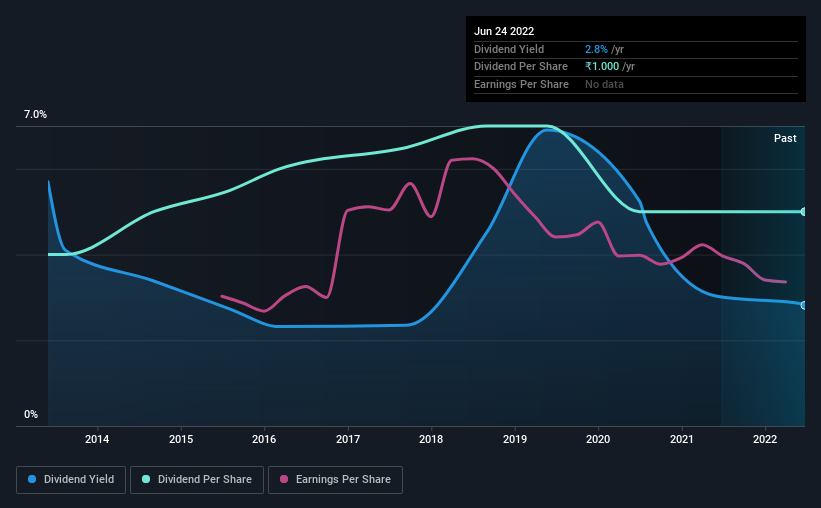Click the 2017 x-axis label
The image size is (821, 508).
coord(348,439)
